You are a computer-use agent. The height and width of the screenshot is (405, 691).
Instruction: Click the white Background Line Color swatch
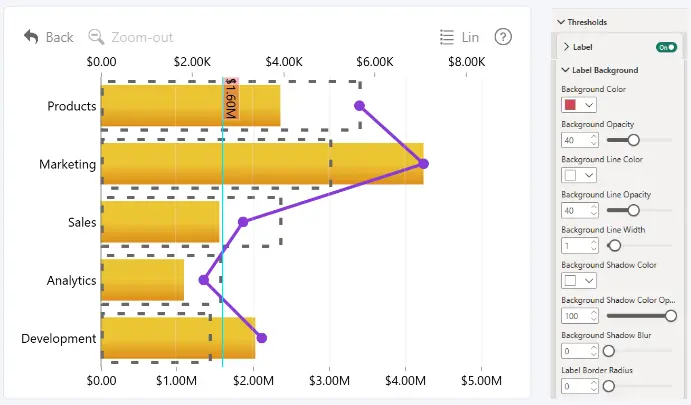(570, 175)
